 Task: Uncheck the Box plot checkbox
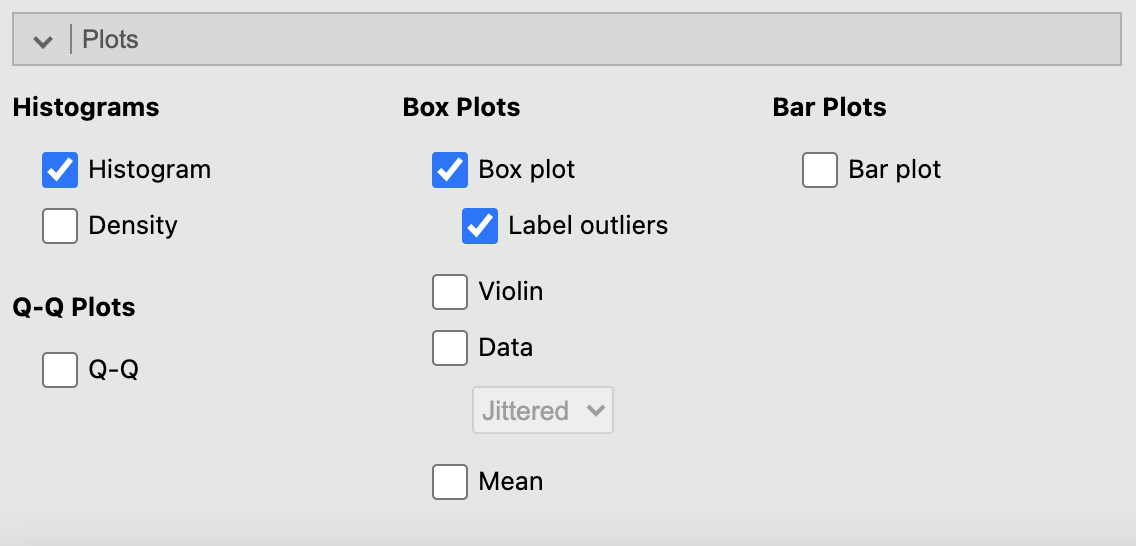click(450, 170)
